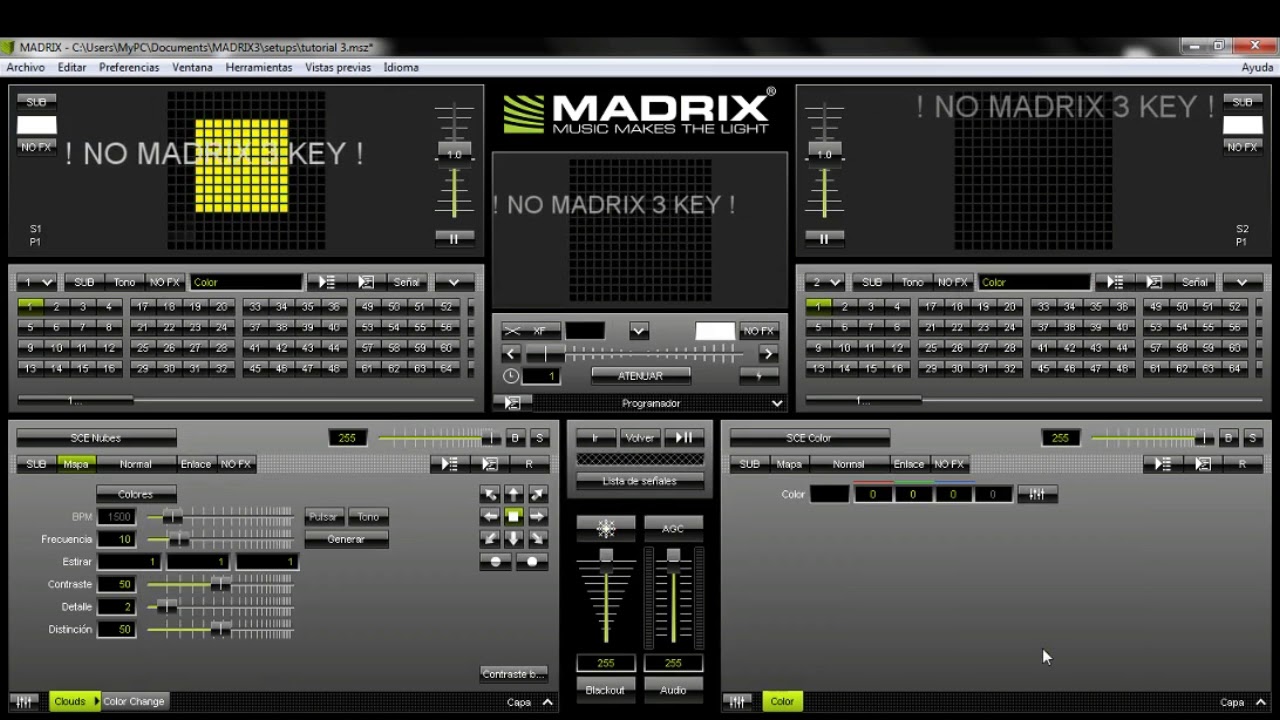Click the left arrow direction button

pos(490,517)
